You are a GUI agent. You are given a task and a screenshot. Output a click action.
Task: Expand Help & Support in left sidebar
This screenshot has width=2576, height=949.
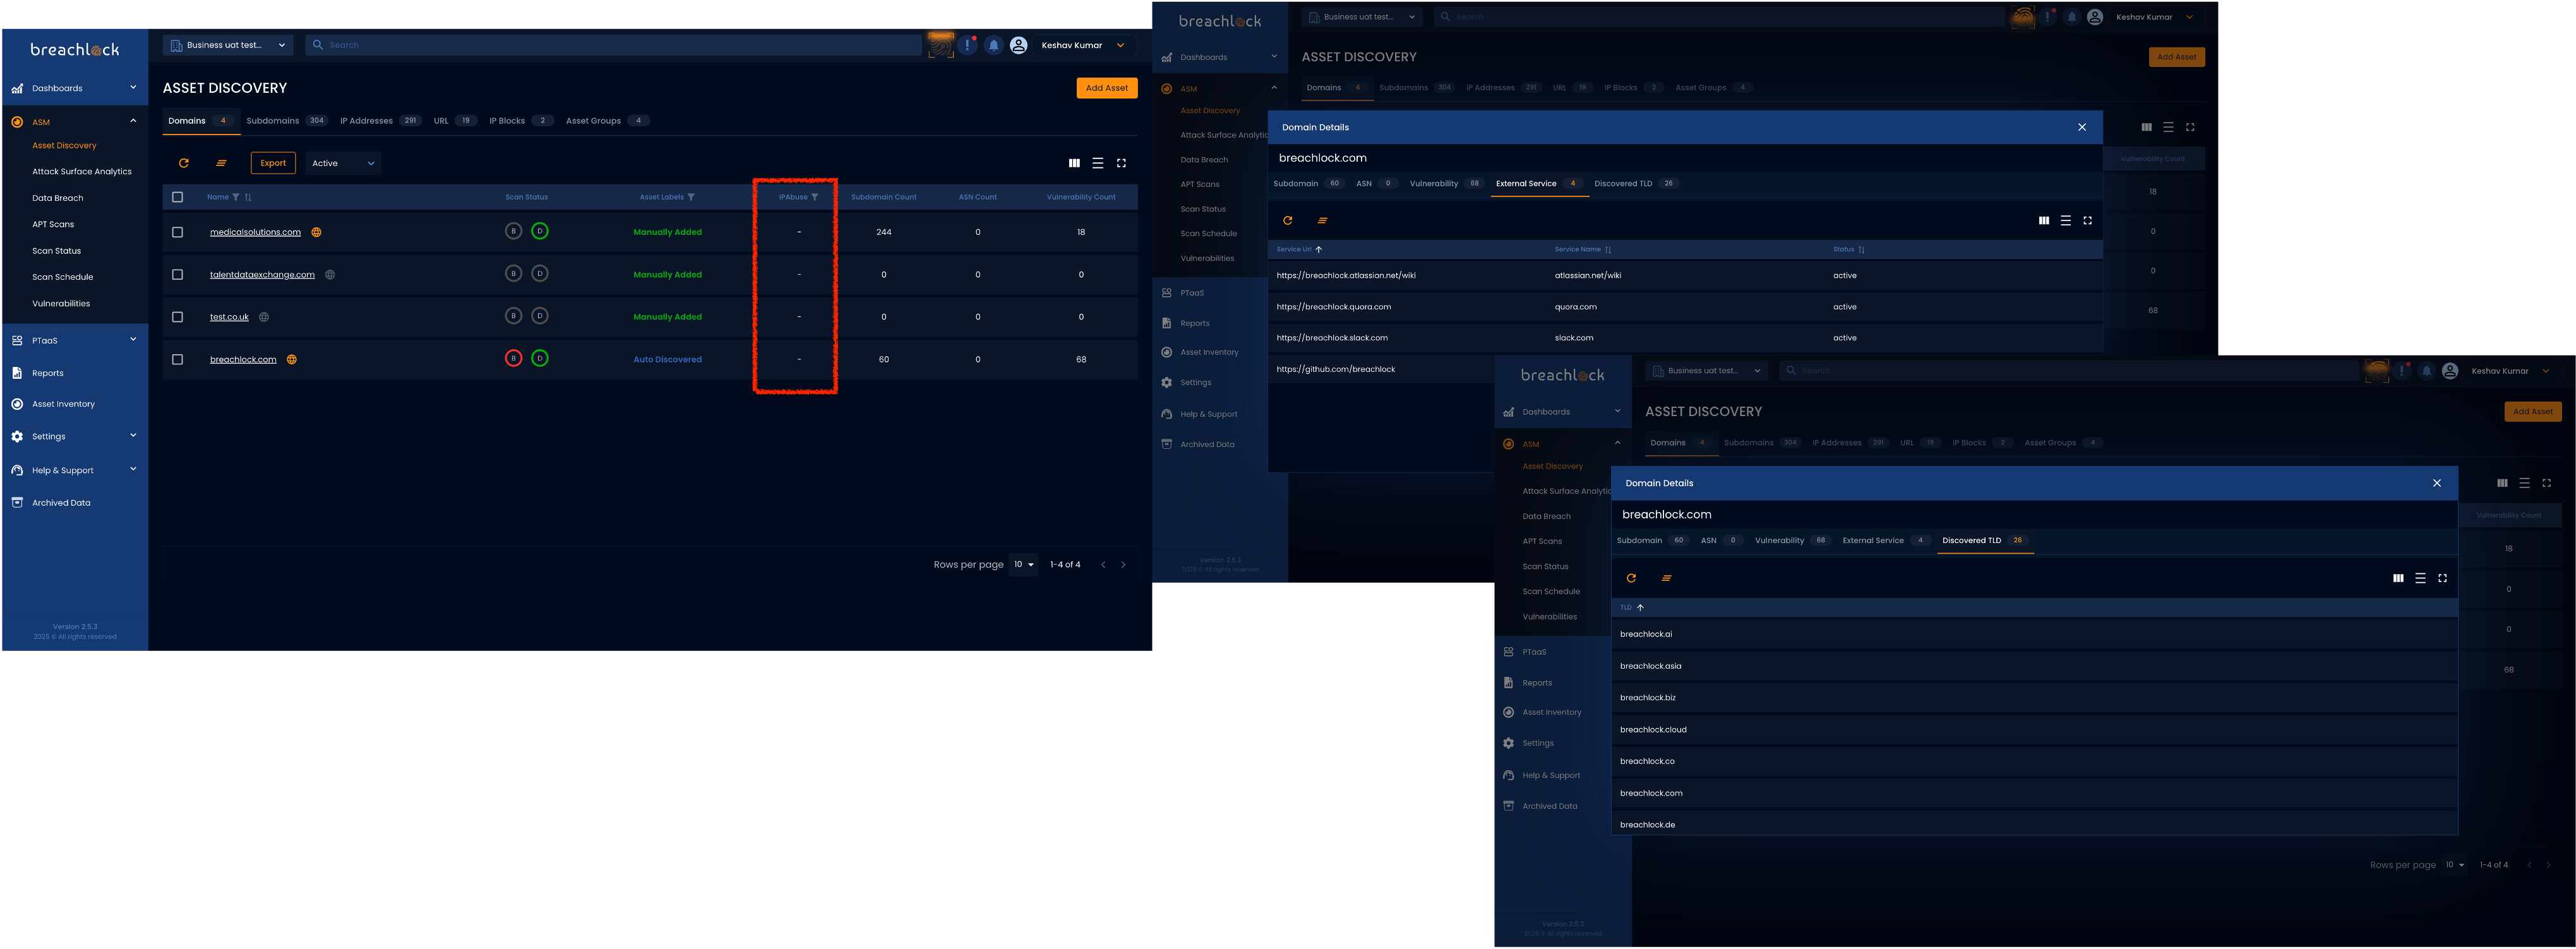pyautogui.click(x=133, y=470)
